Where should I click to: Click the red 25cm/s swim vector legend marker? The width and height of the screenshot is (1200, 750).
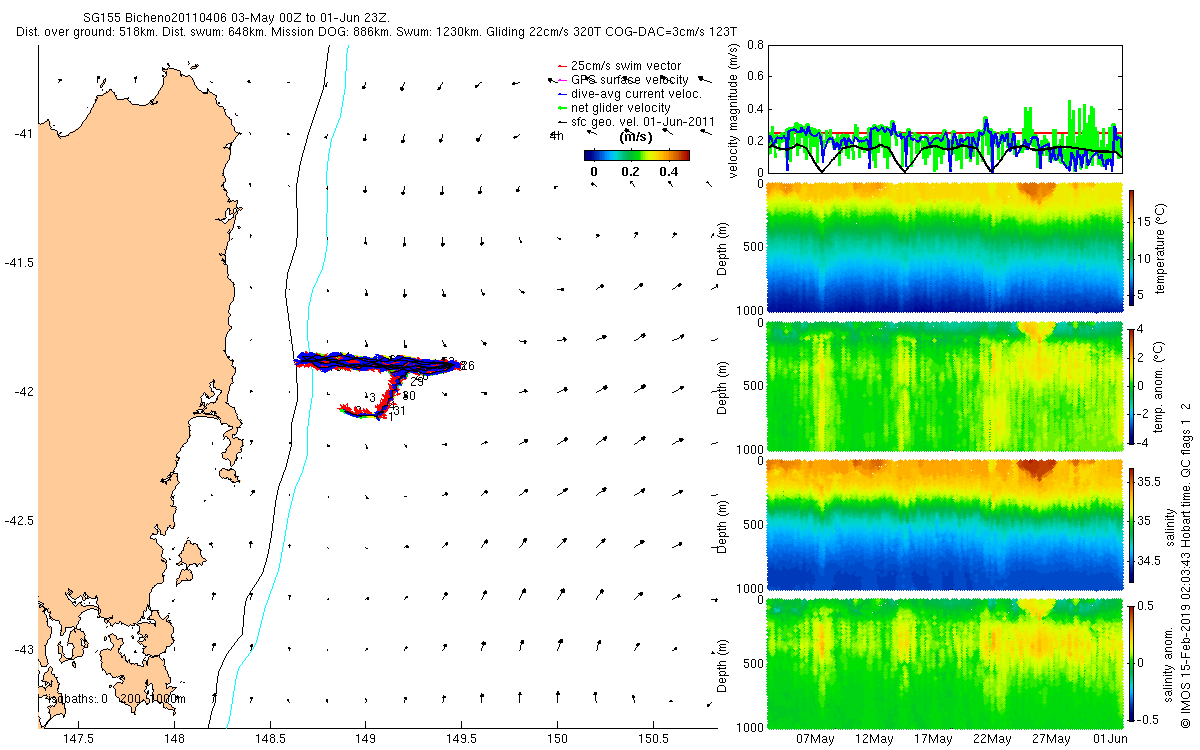[x=561, y=66]
